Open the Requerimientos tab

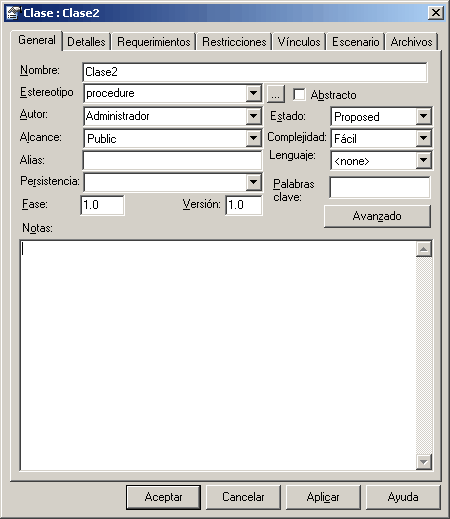tap(154, 42)
